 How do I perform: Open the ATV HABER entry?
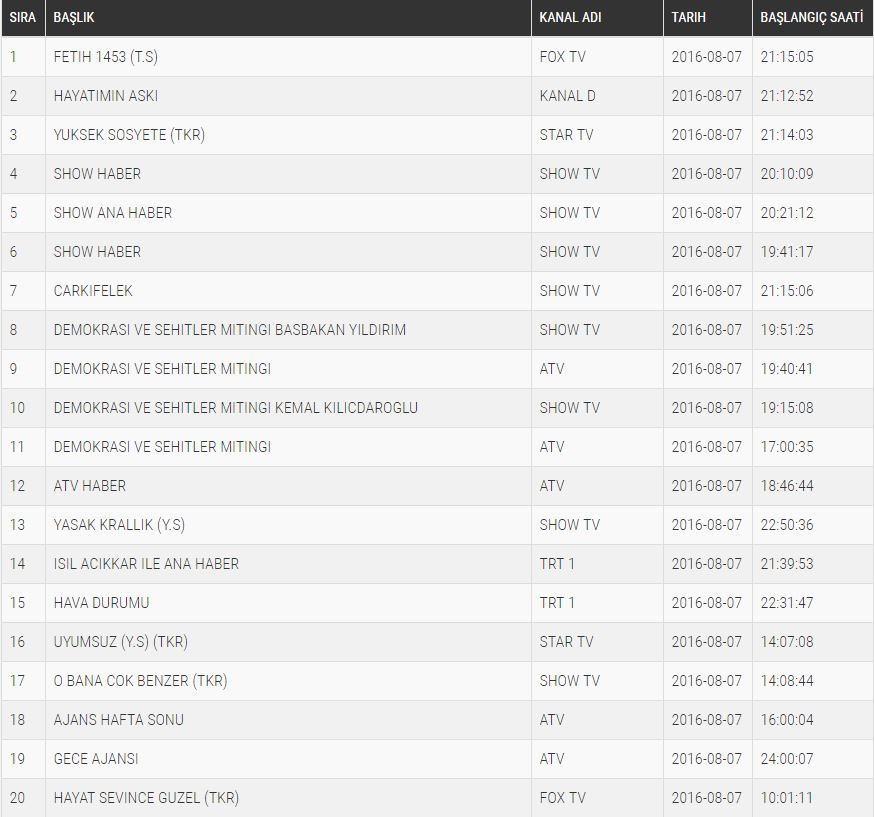[90, 486]
